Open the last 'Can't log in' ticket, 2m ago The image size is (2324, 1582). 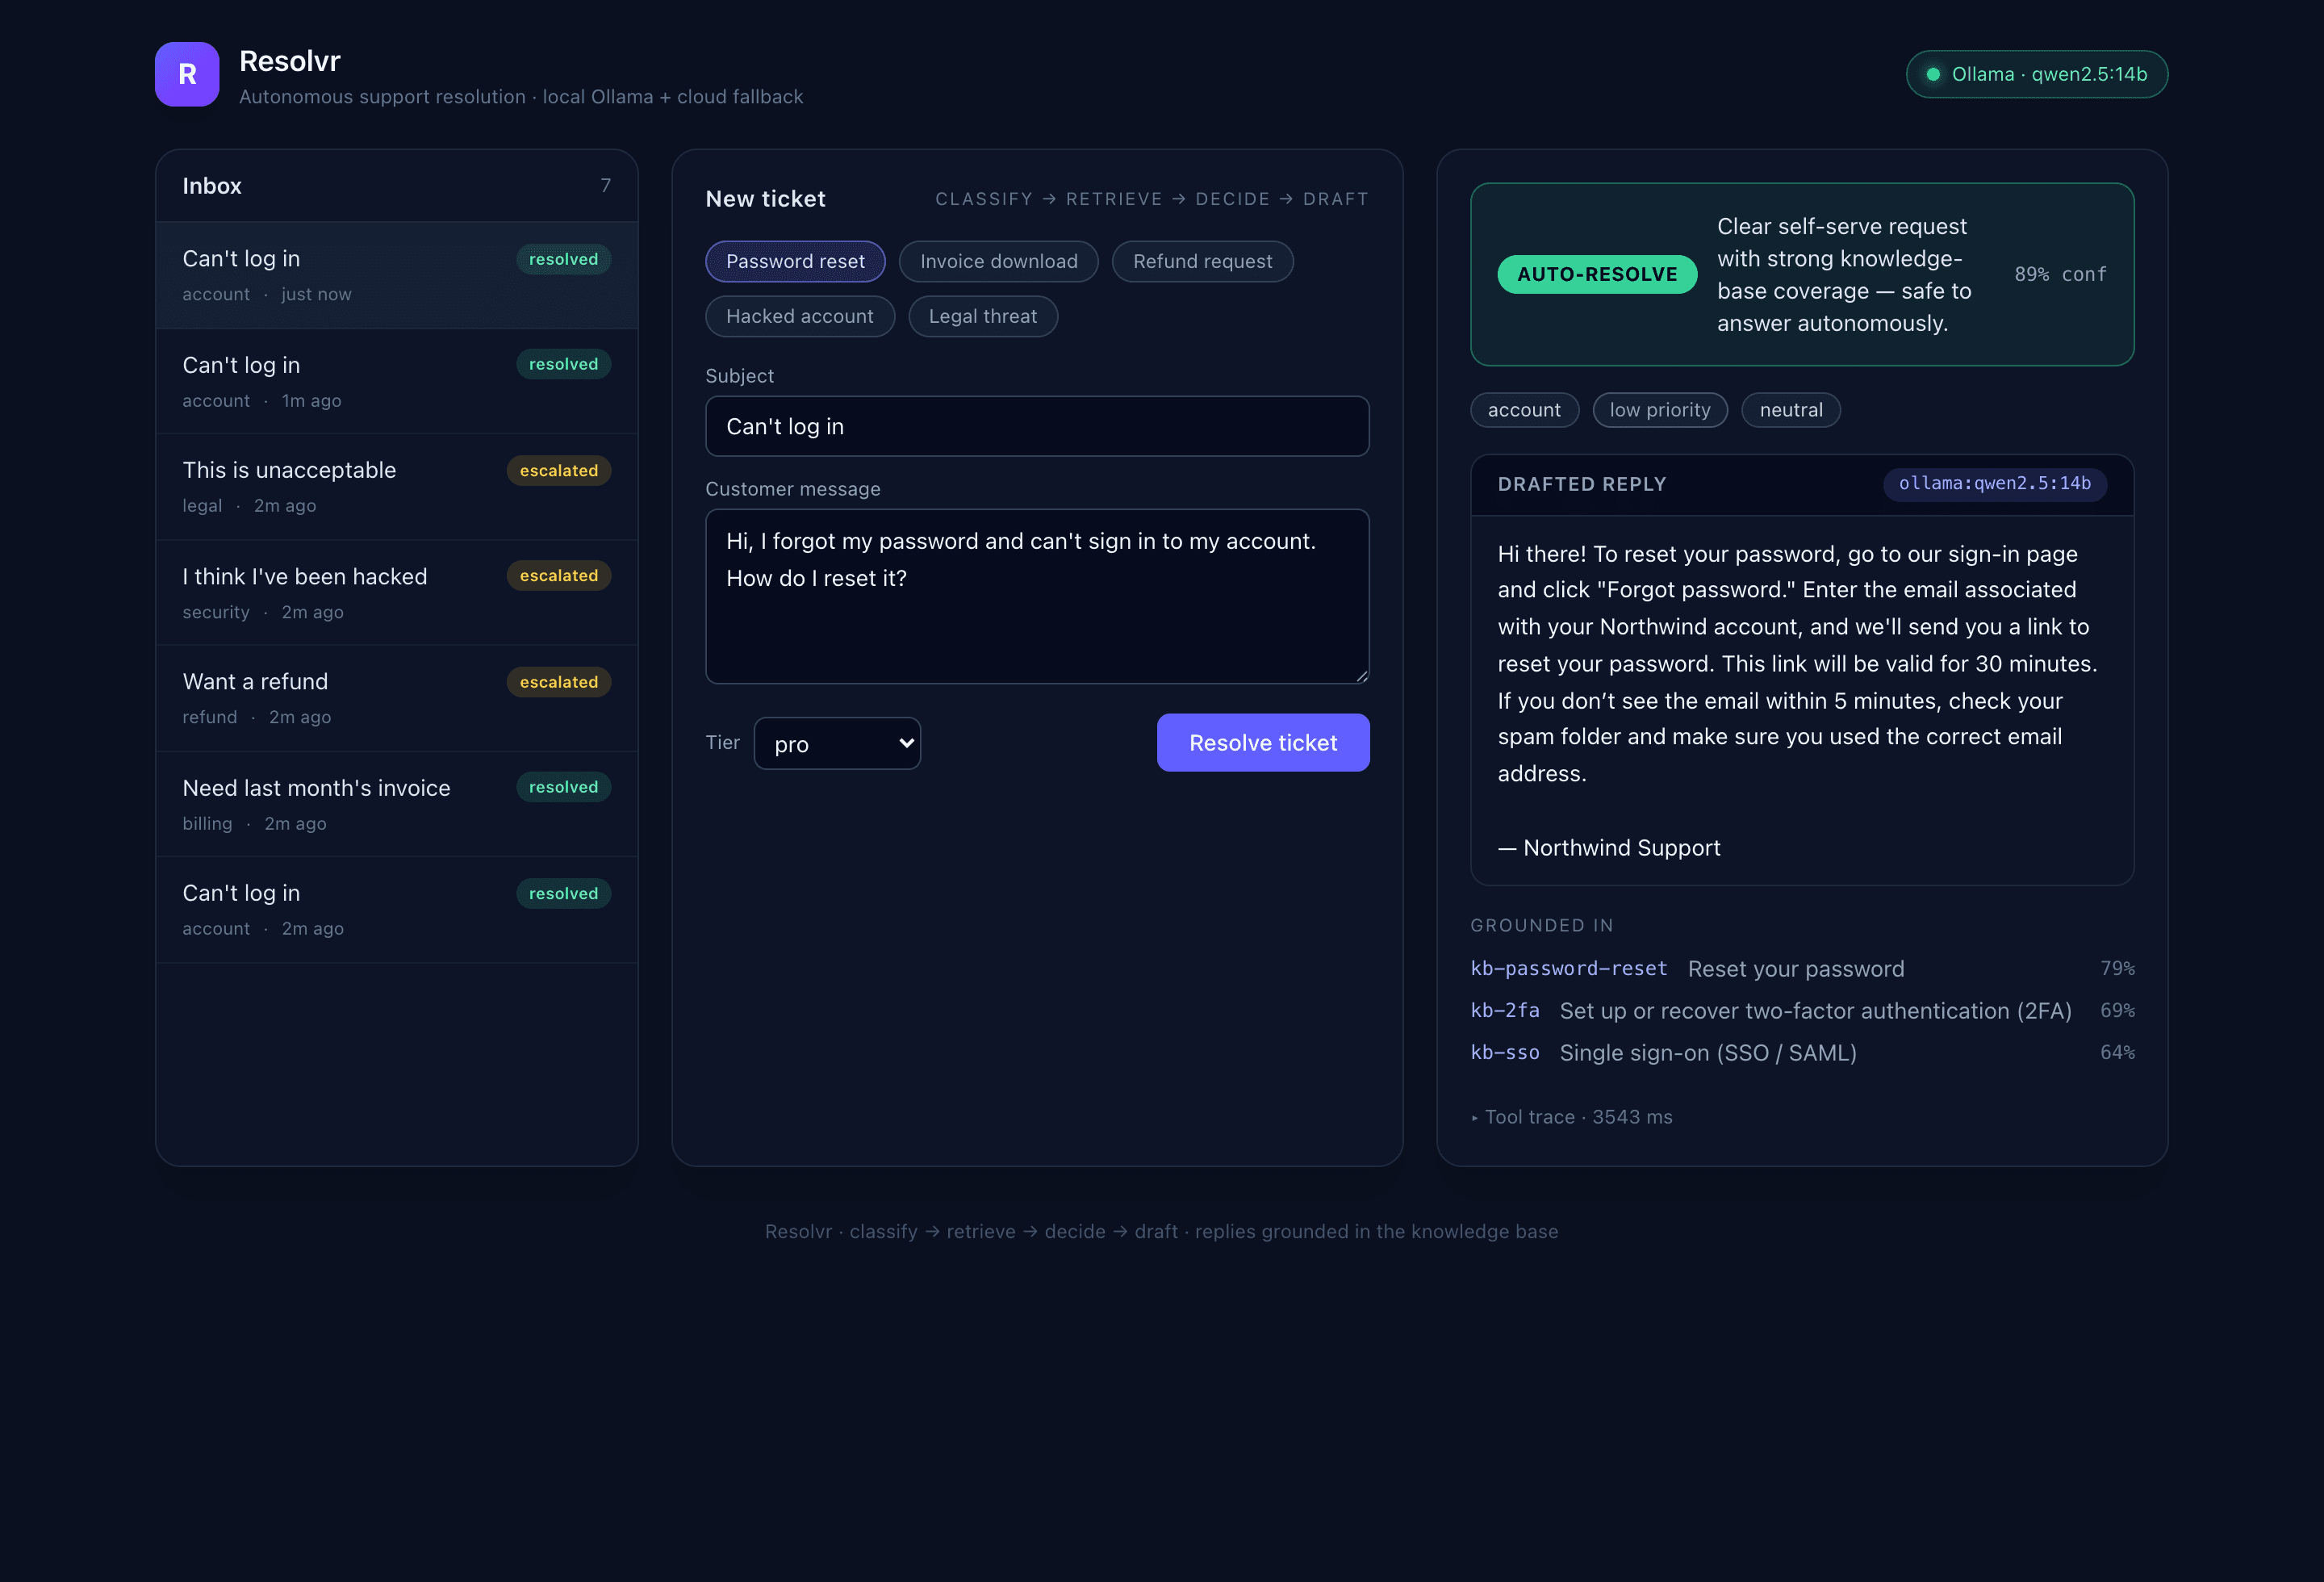[396, 910]
